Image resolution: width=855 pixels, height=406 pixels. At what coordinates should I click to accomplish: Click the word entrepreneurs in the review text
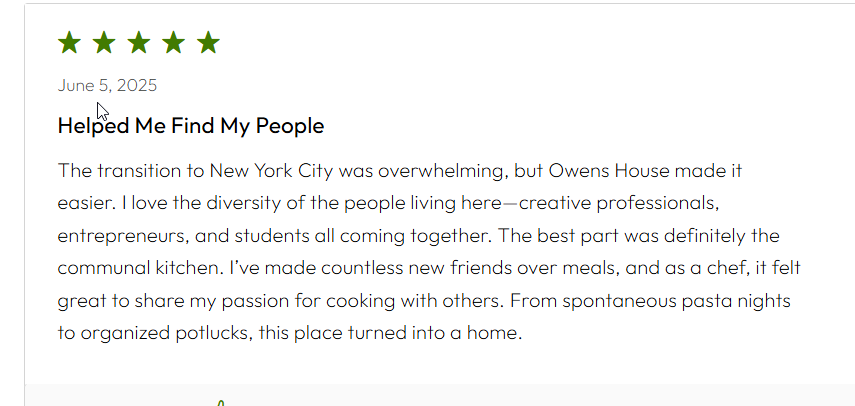pos(124,237)
